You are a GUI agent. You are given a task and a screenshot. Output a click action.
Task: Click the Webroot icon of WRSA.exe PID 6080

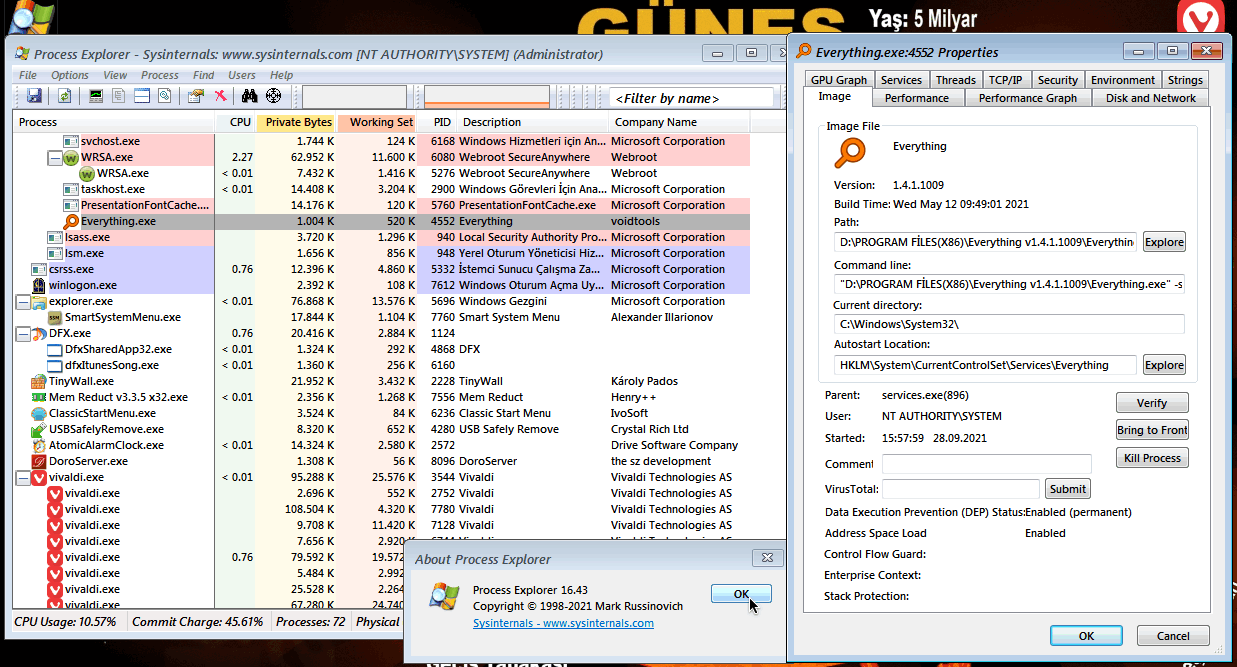tap(71, 157)
